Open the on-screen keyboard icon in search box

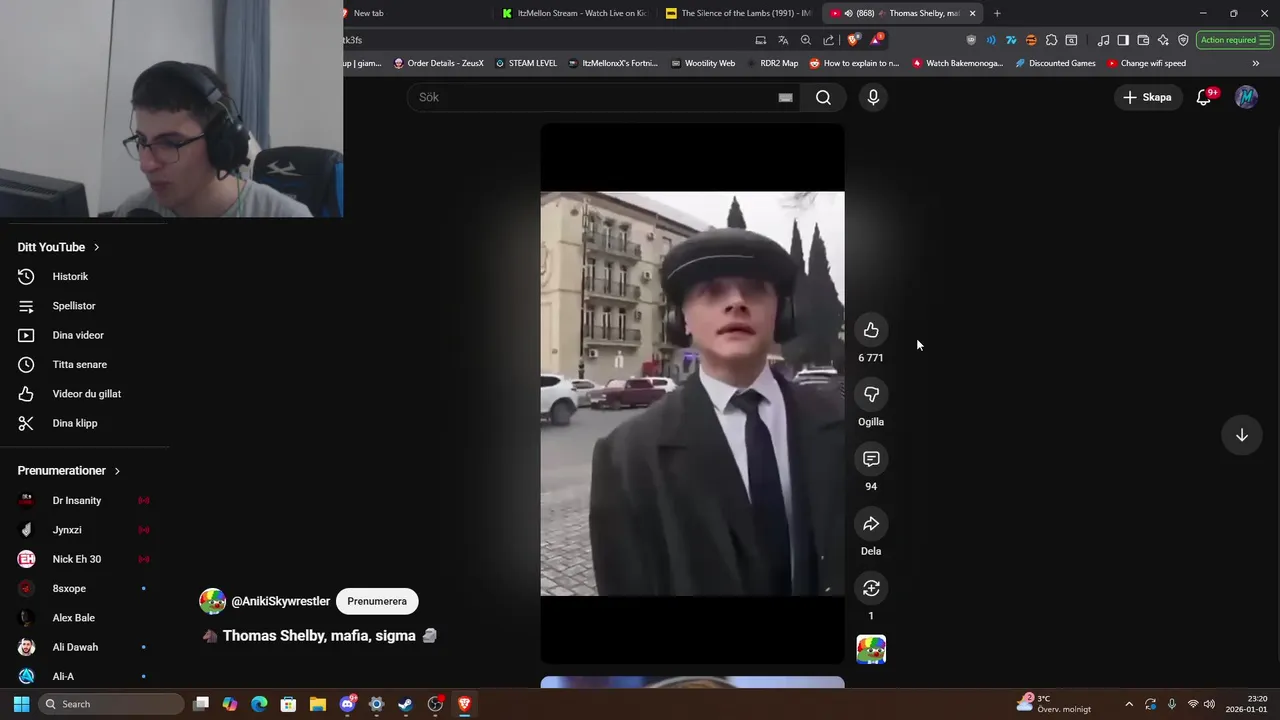click(785, 97)
